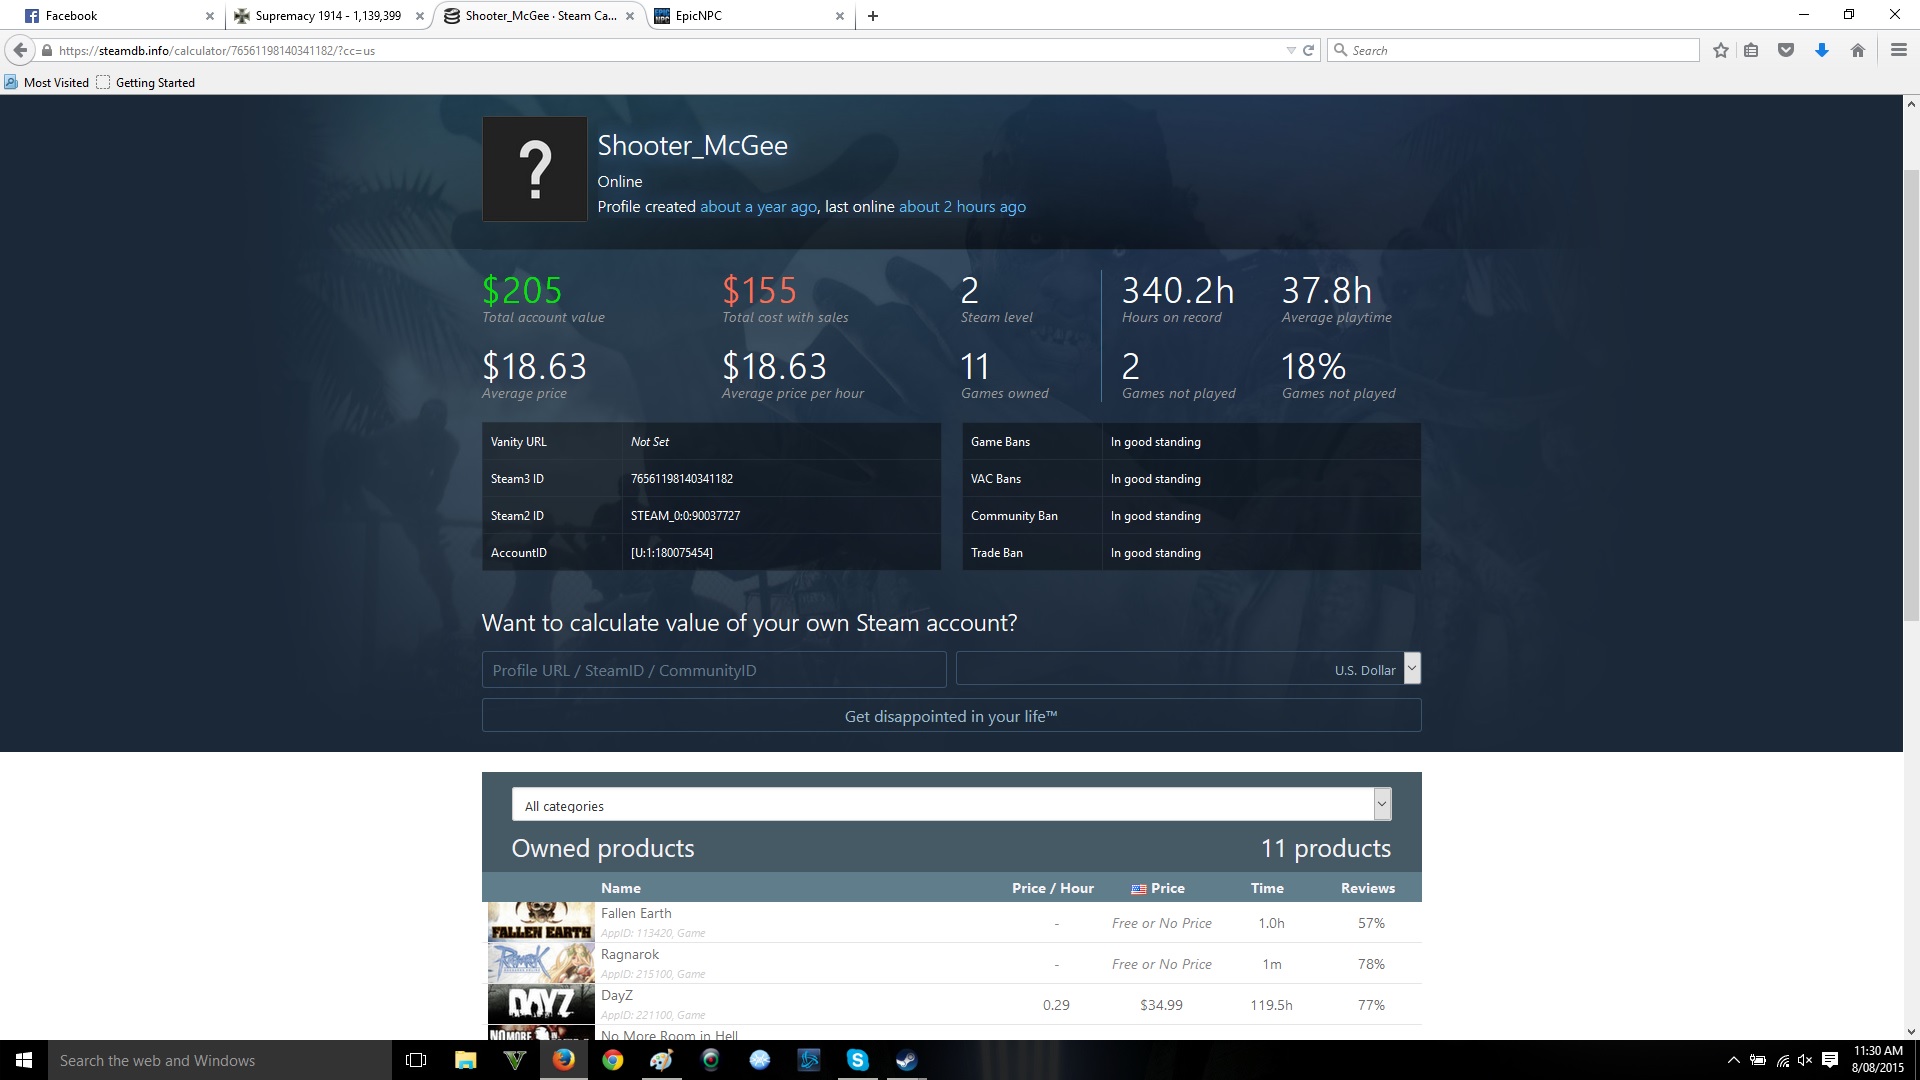Go to the Firefox home page icon
1920x1080 pixels.
coord(1858,50)
